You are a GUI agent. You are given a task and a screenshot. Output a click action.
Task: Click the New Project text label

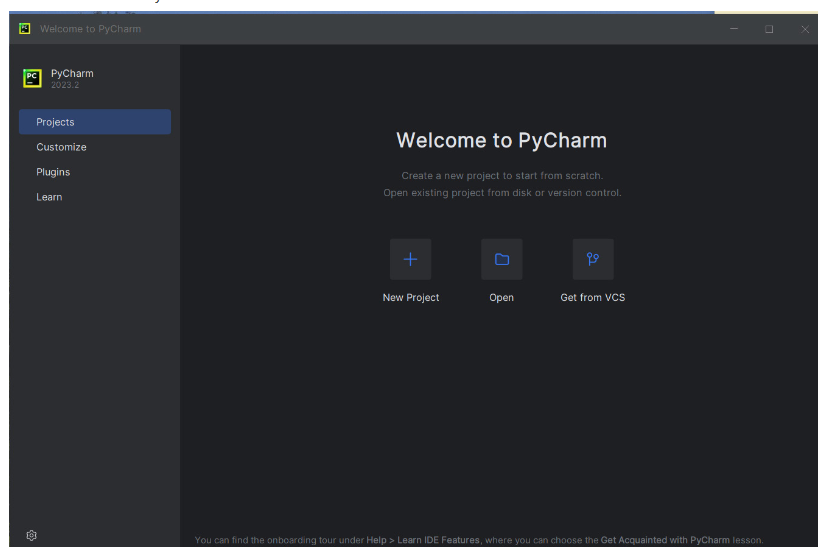pyautogui.click(x=411, y=298)
